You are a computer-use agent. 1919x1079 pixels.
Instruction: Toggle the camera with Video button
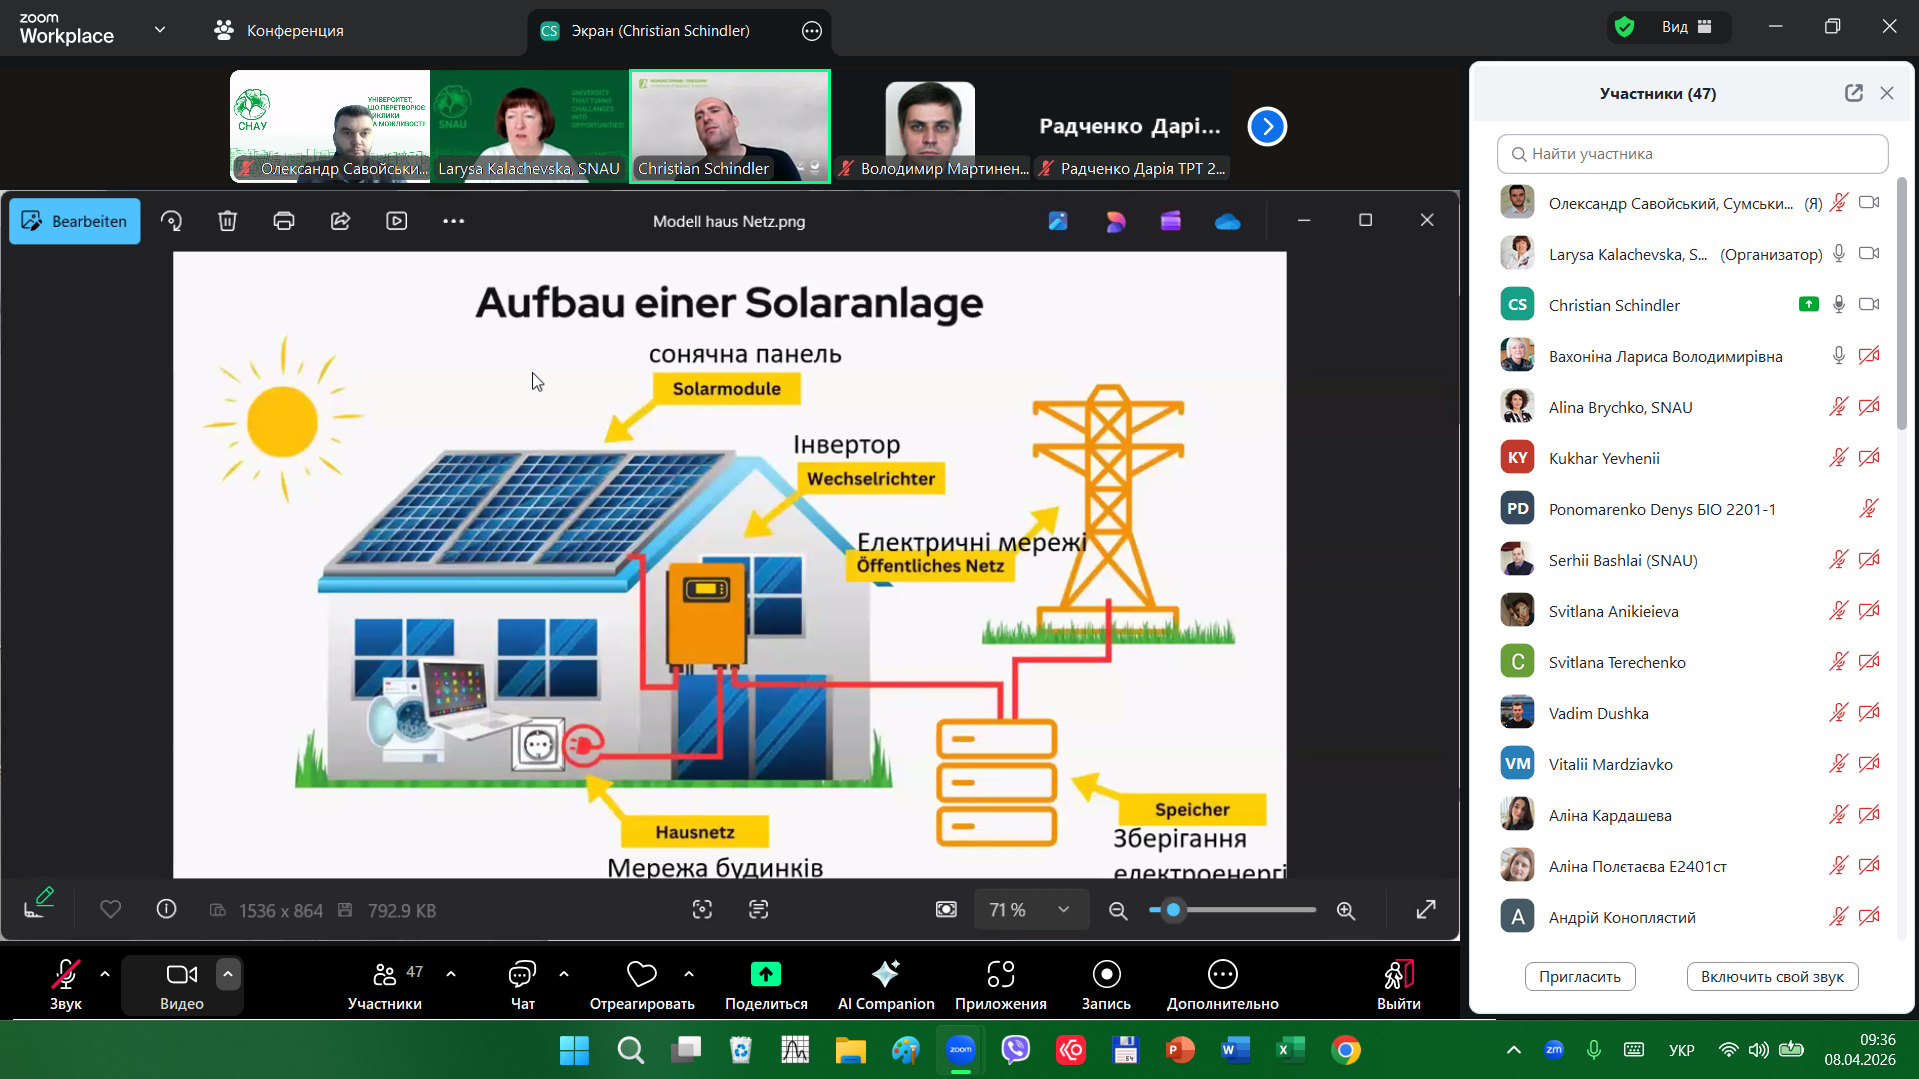click(181, 985)
